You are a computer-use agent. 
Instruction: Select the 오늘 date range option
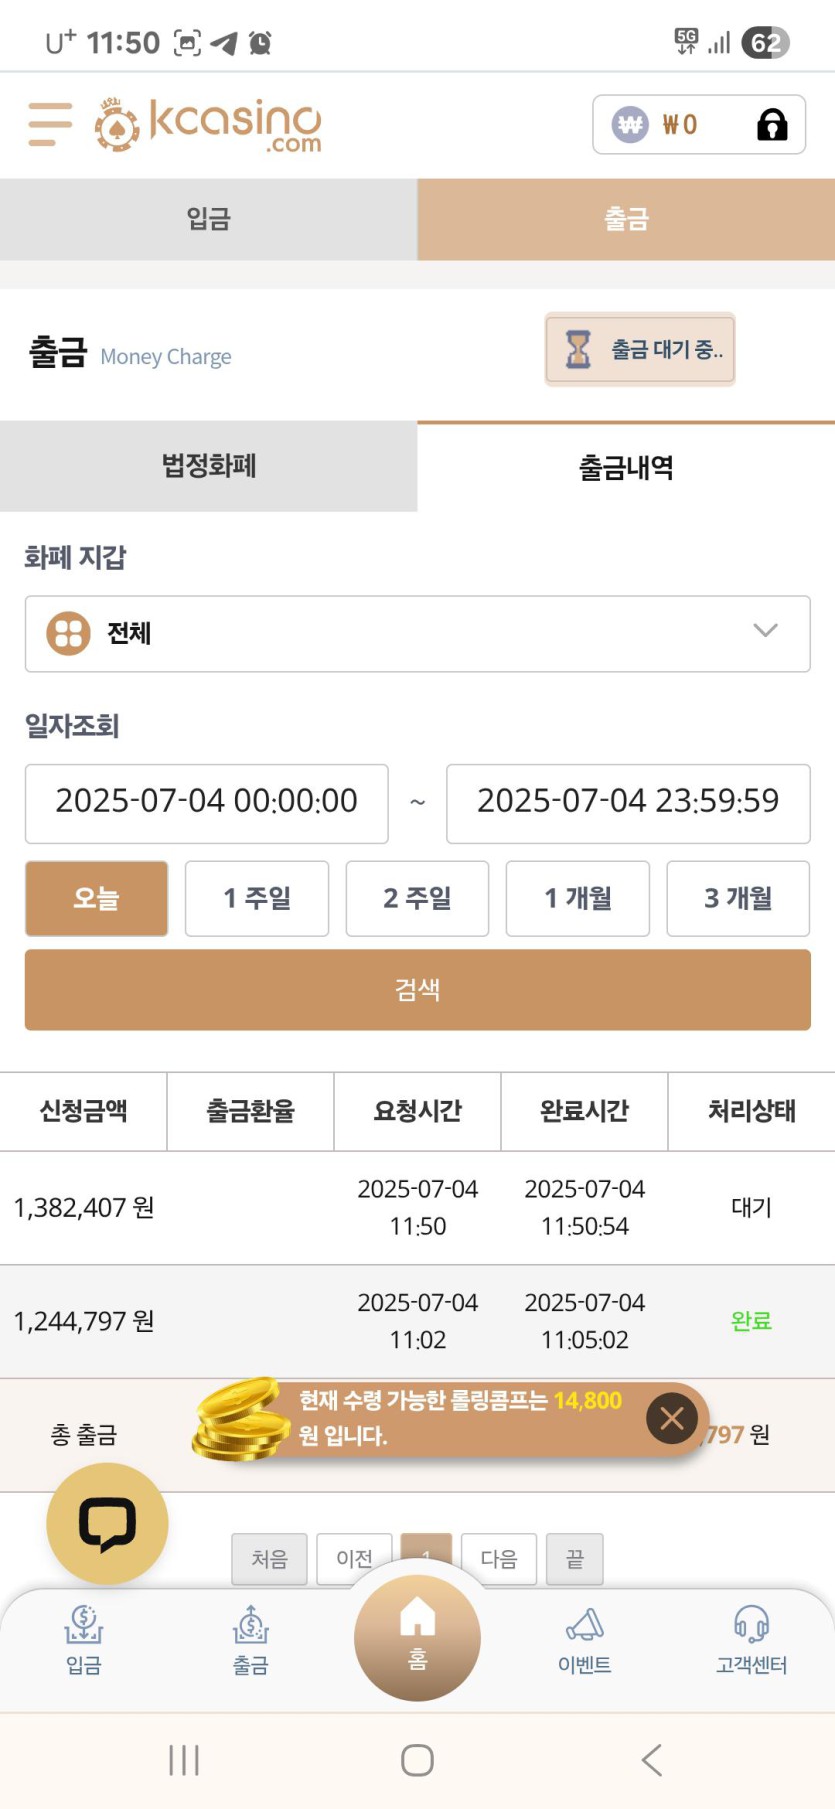(96, 898)
